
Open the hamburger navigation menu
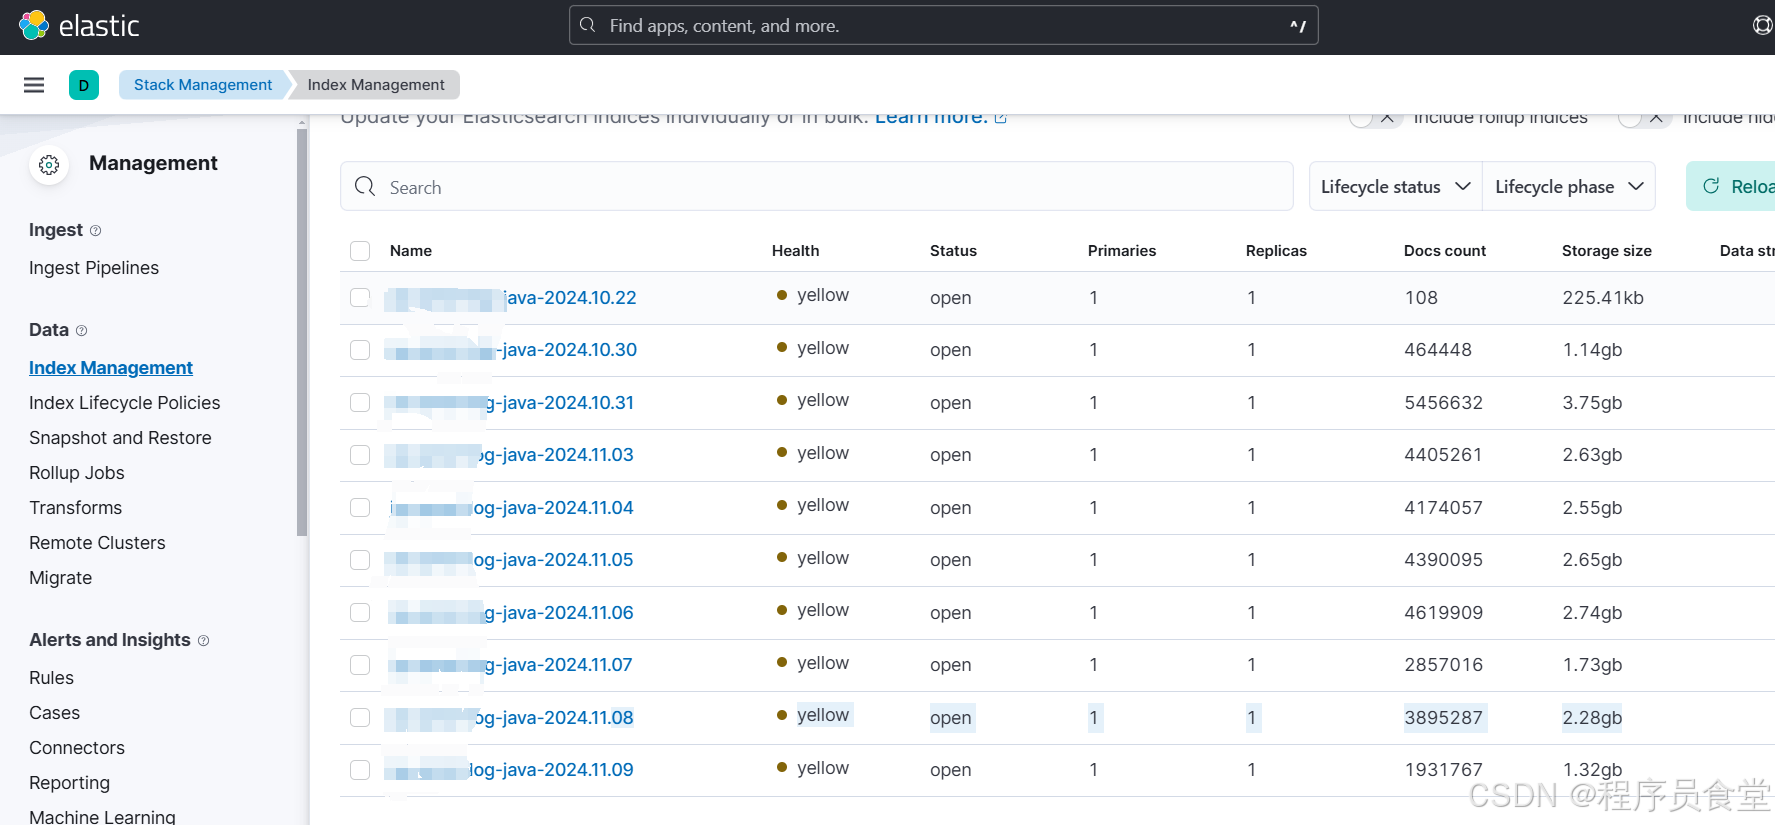(34, 85)
